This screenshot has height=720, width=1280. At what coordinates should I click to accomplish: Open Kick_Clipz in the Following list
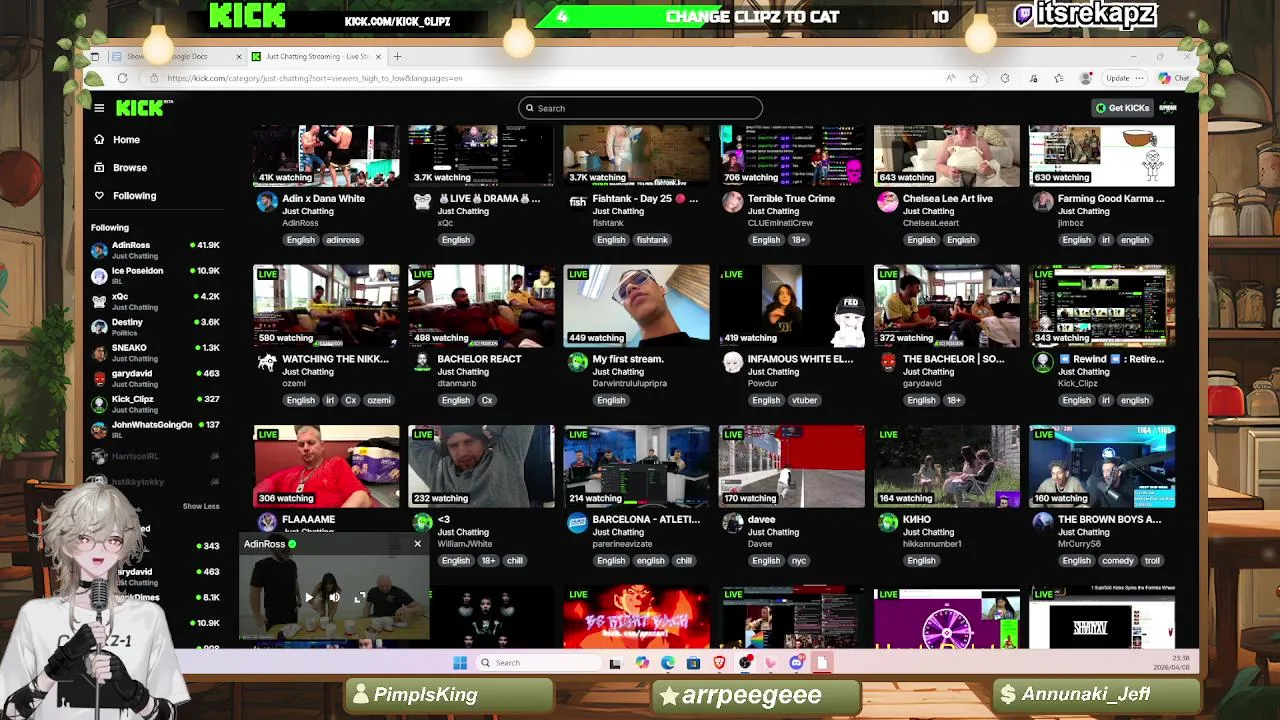point(155,404)
